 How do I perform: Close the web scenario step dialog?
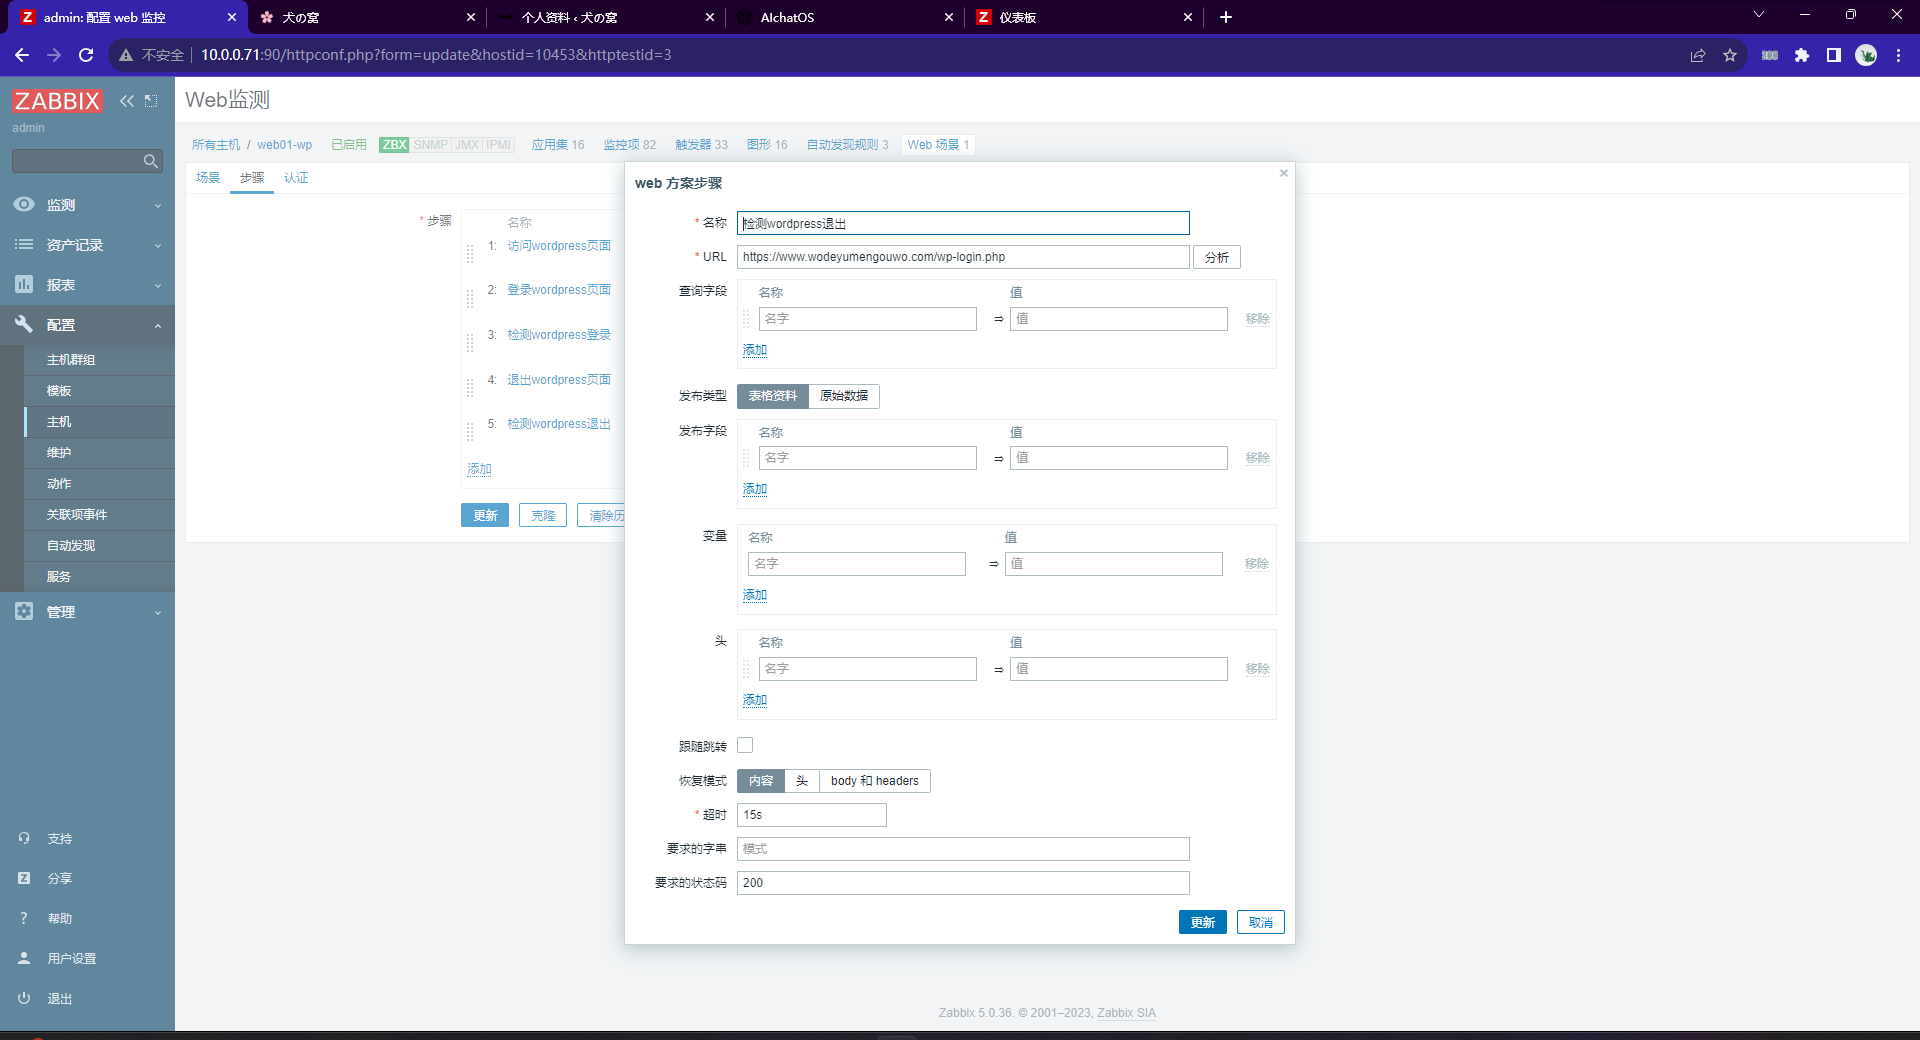[x=1284, y=174]
